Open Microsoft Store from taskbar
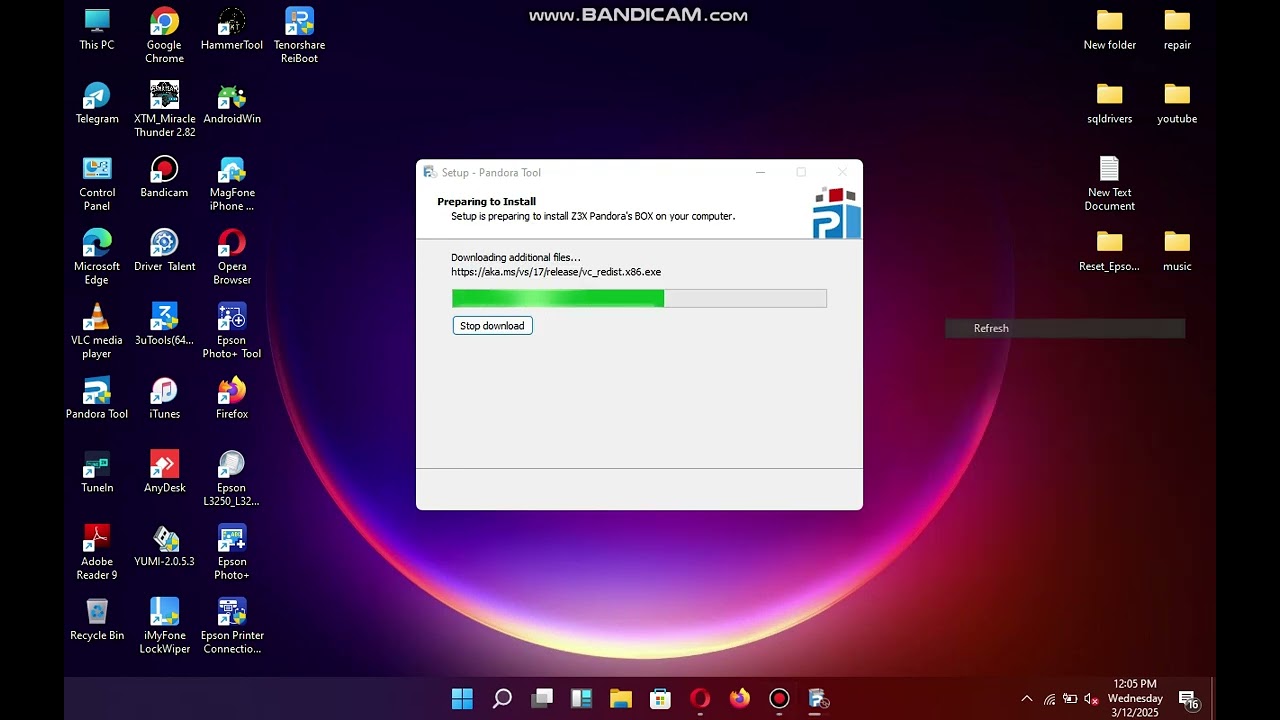 660,698
